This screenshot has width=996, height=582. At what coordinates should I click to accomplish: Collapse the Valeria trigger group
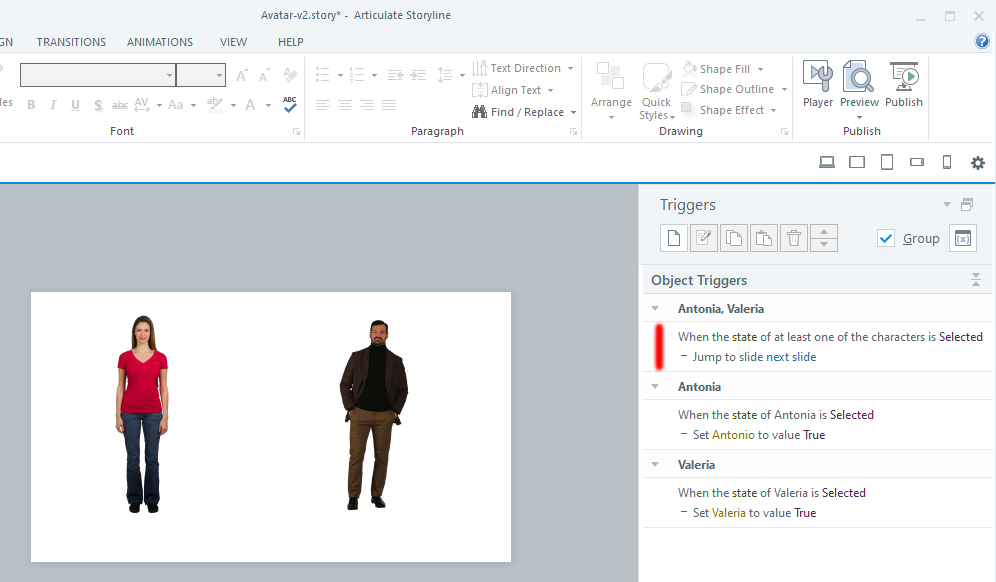(655, 465)
